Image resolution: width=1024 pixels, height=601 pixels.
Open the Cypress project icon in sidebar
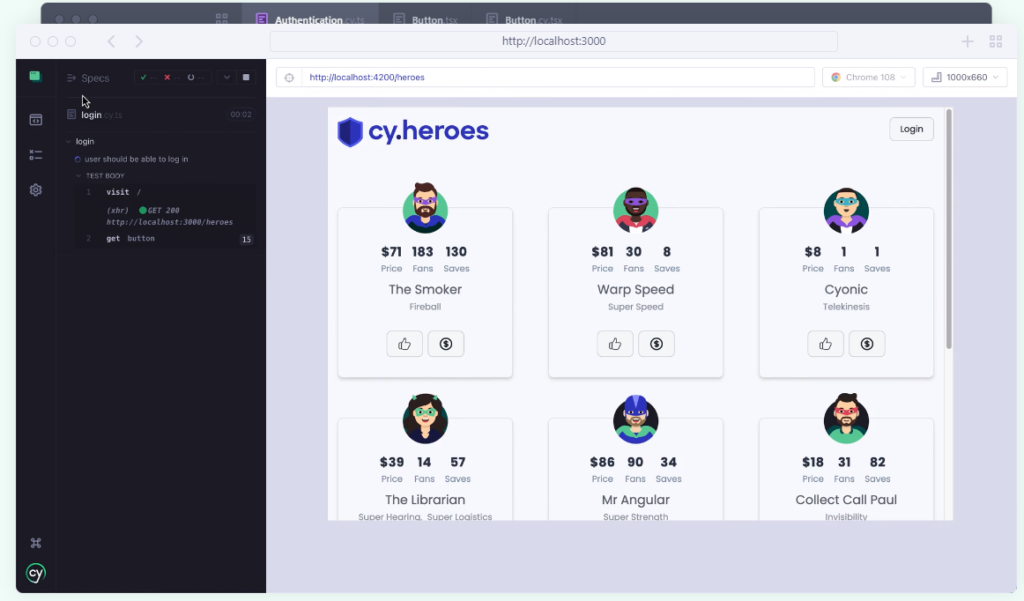click(35, 76)
